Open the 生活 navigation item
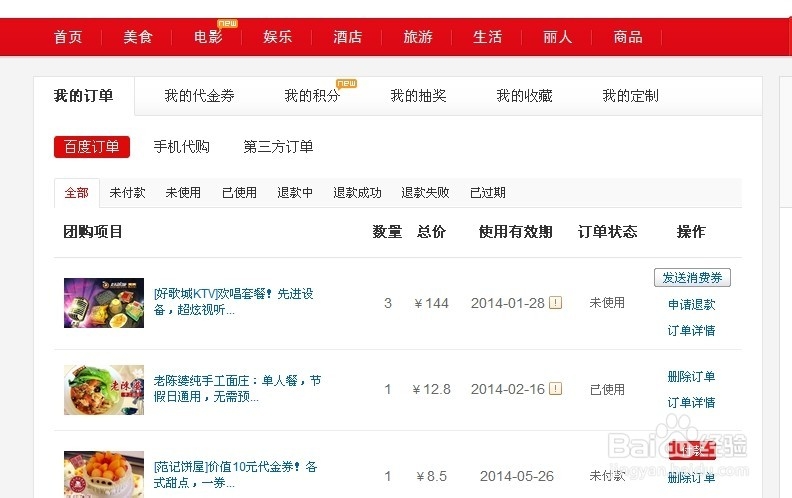This screenshot has height=498, width=792. click(x=487, y=37)
